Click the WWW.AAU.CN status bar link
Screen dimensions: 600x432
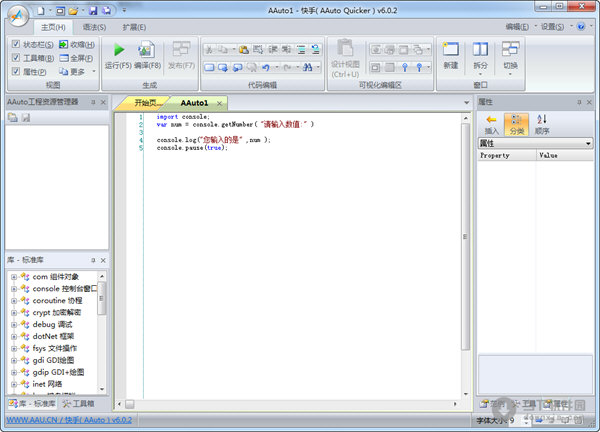69,420
